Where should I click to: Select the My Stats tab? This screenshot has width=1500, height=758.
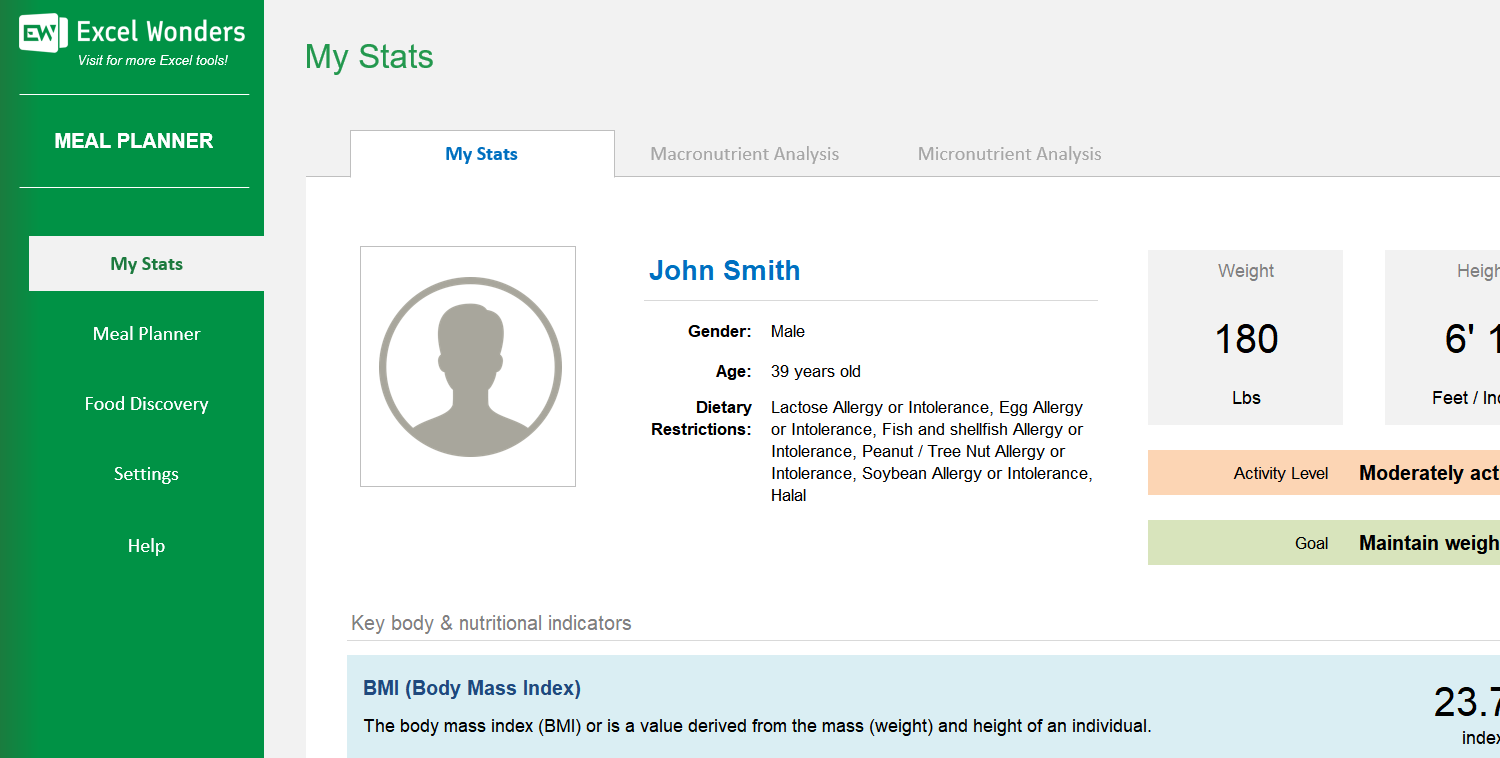click(x=481, y=154)
